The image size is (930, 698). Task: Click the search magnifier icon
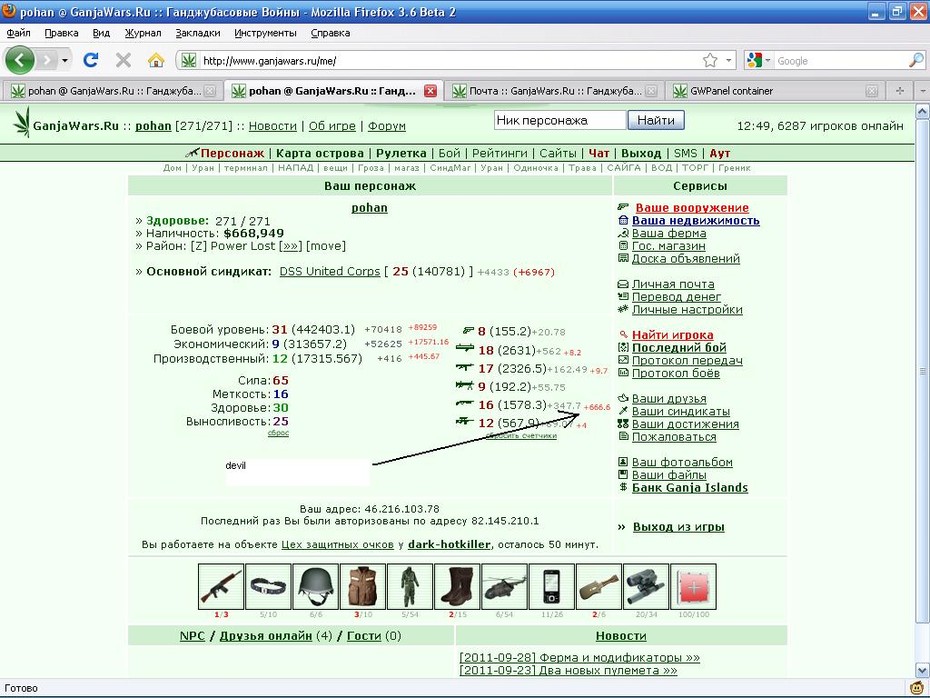(916, 60)
